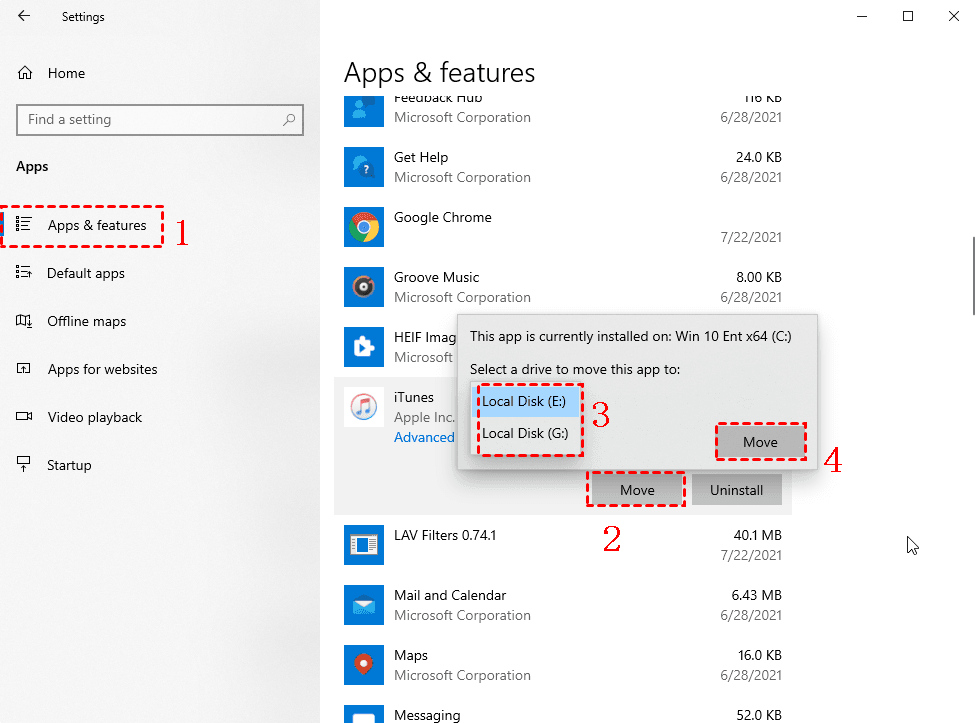Click the Mail and Calendar envelope icon

click(363, 605)
